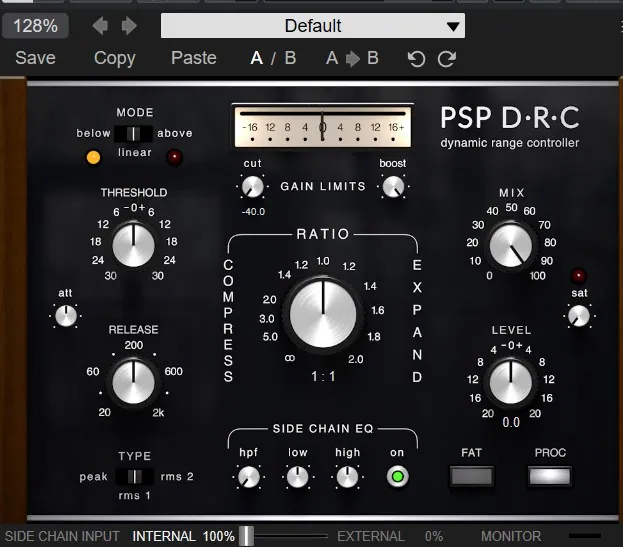This screenshot has width=623, height=547.
Task: Toggle the PROC button
Action: [x=549, y=476]
